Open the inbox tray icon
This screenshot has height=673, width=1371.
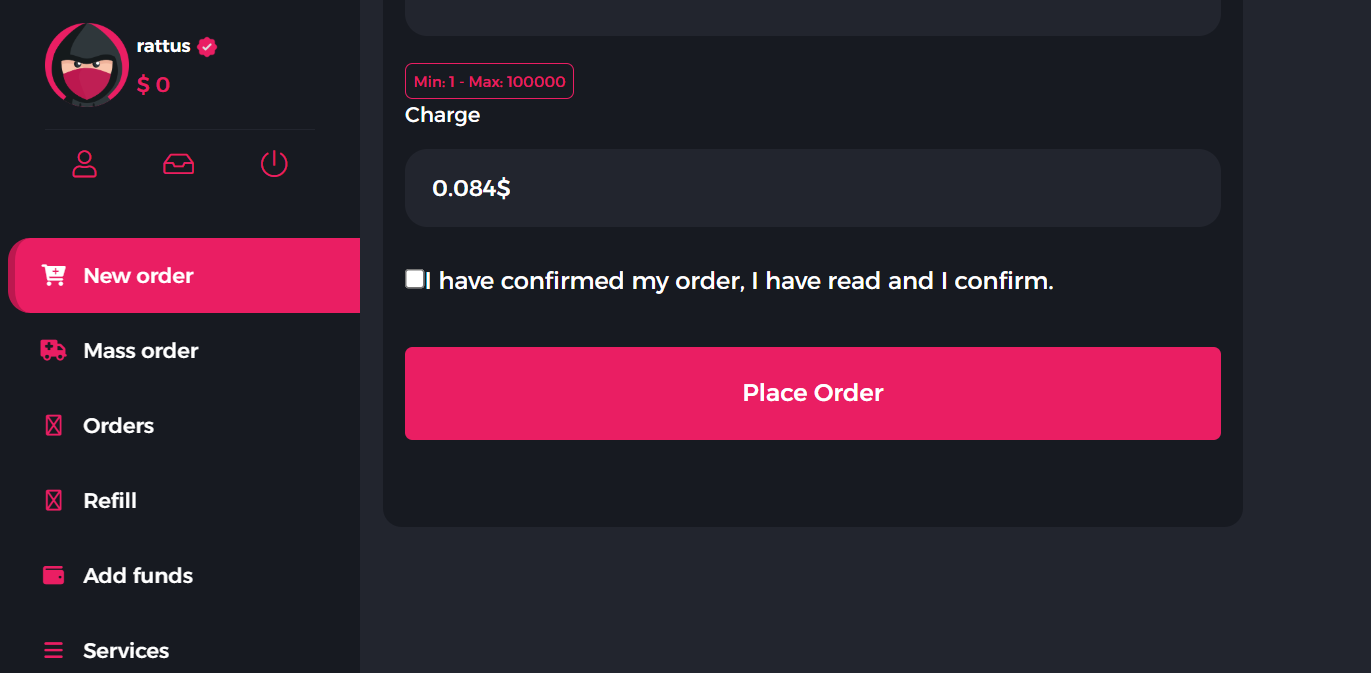(x=179, y=164)
